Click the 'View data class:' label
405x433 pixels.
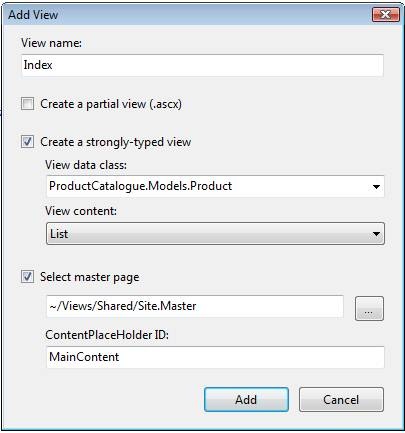pyautogui.click(x=86, y=165)
